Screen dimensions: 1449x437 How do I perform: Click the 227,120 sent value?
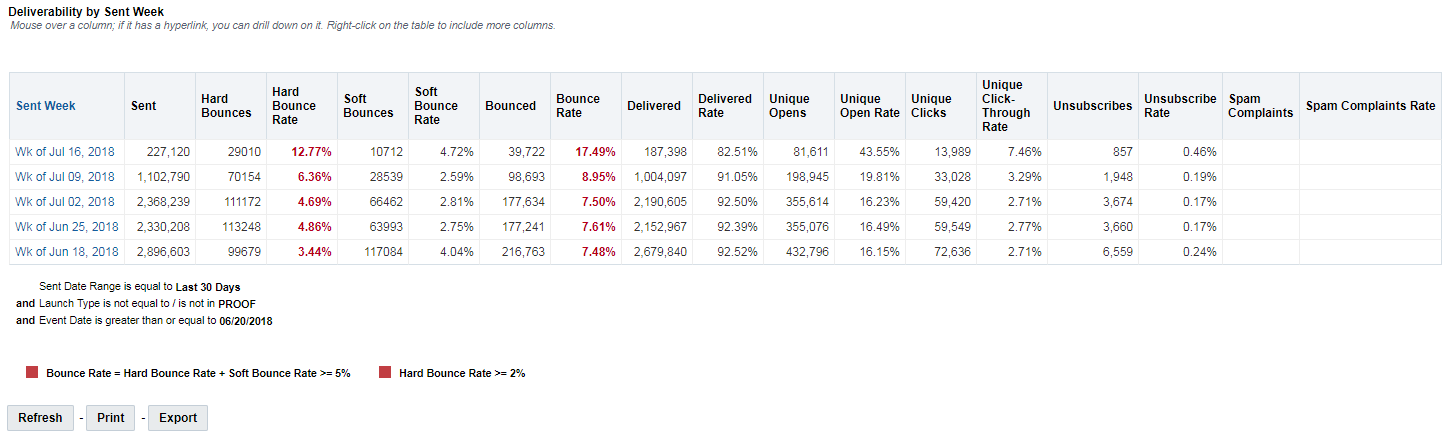pos(167,152)
